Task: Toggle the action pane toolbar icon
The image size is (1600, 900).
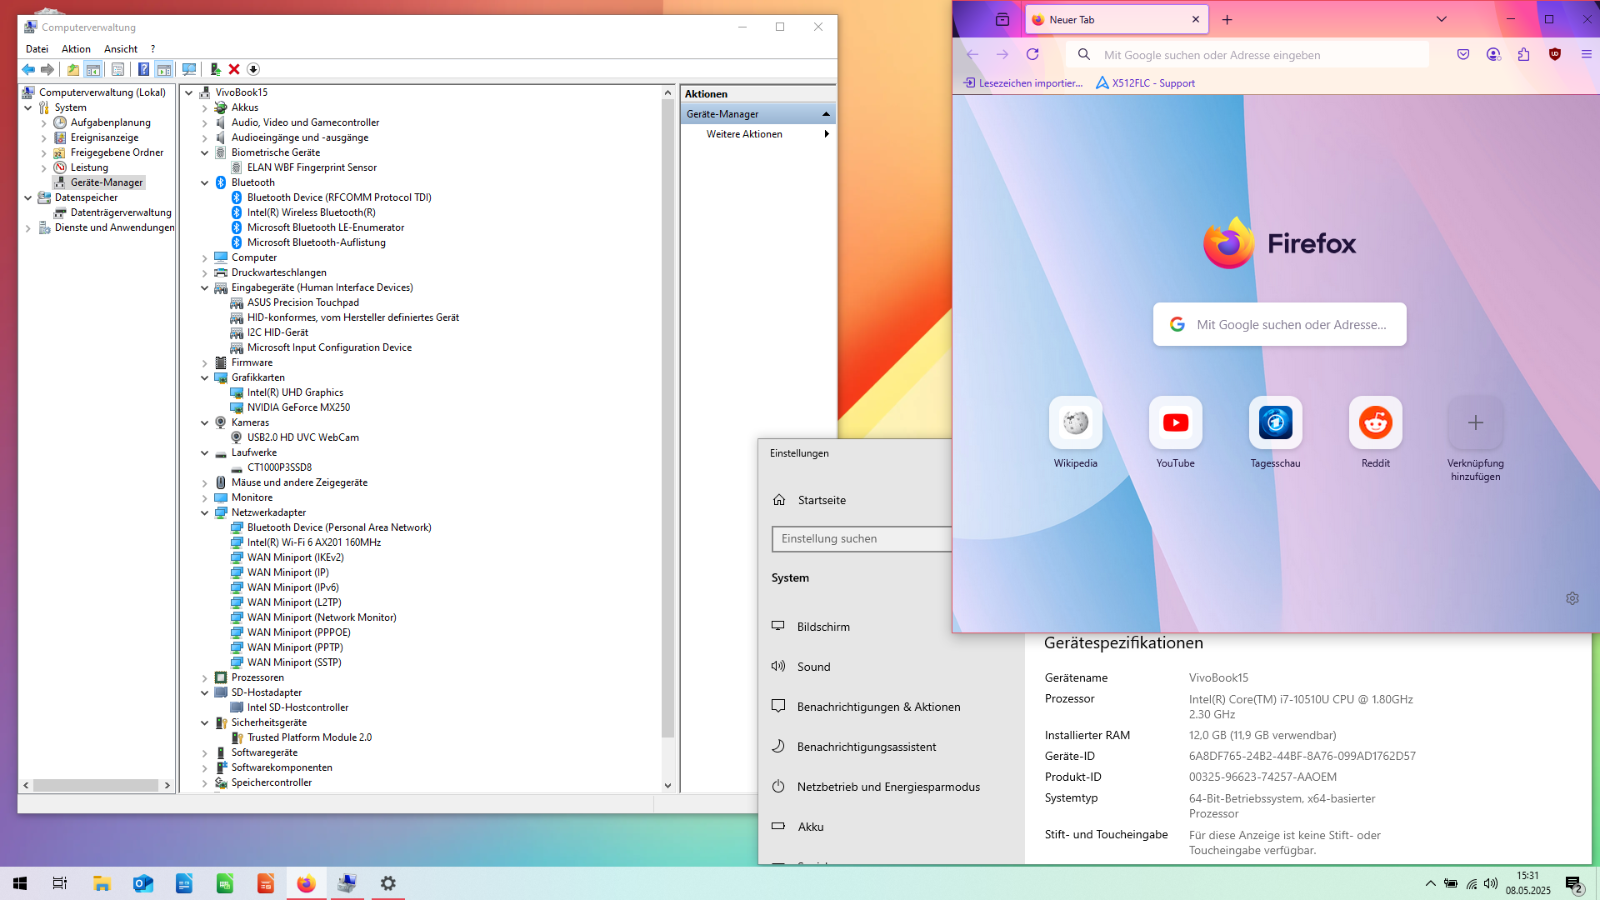Action: pyautogui.click(x=164, y=69)
